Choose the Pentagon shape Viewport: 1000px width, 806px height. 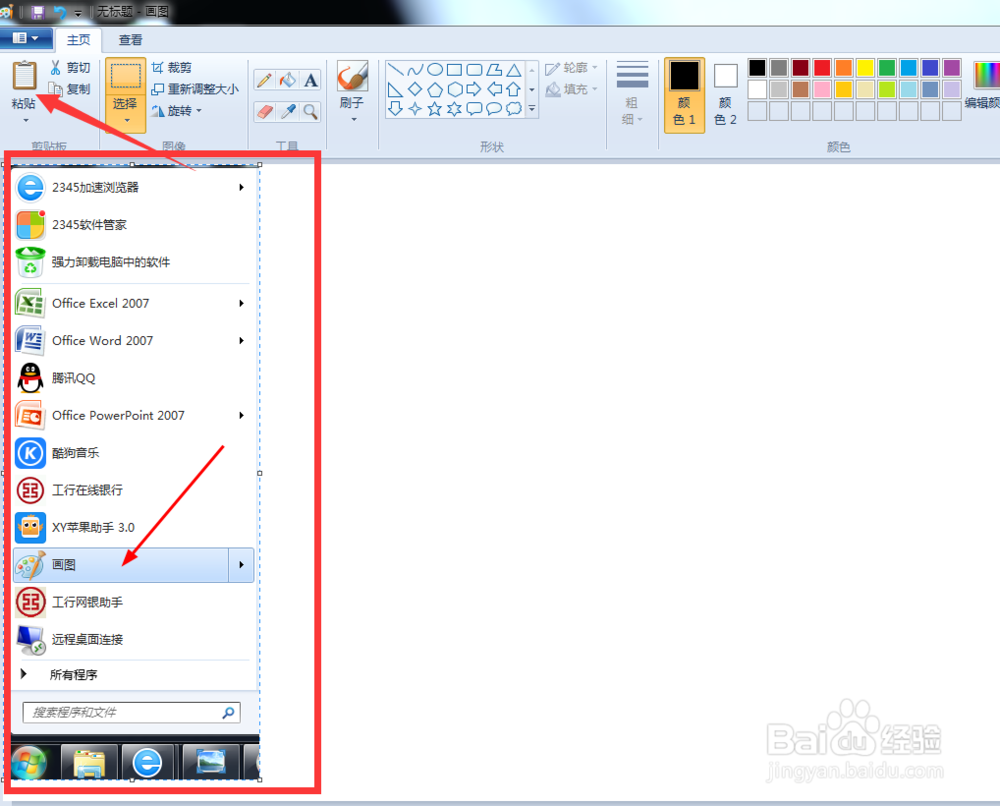(435, 89)
